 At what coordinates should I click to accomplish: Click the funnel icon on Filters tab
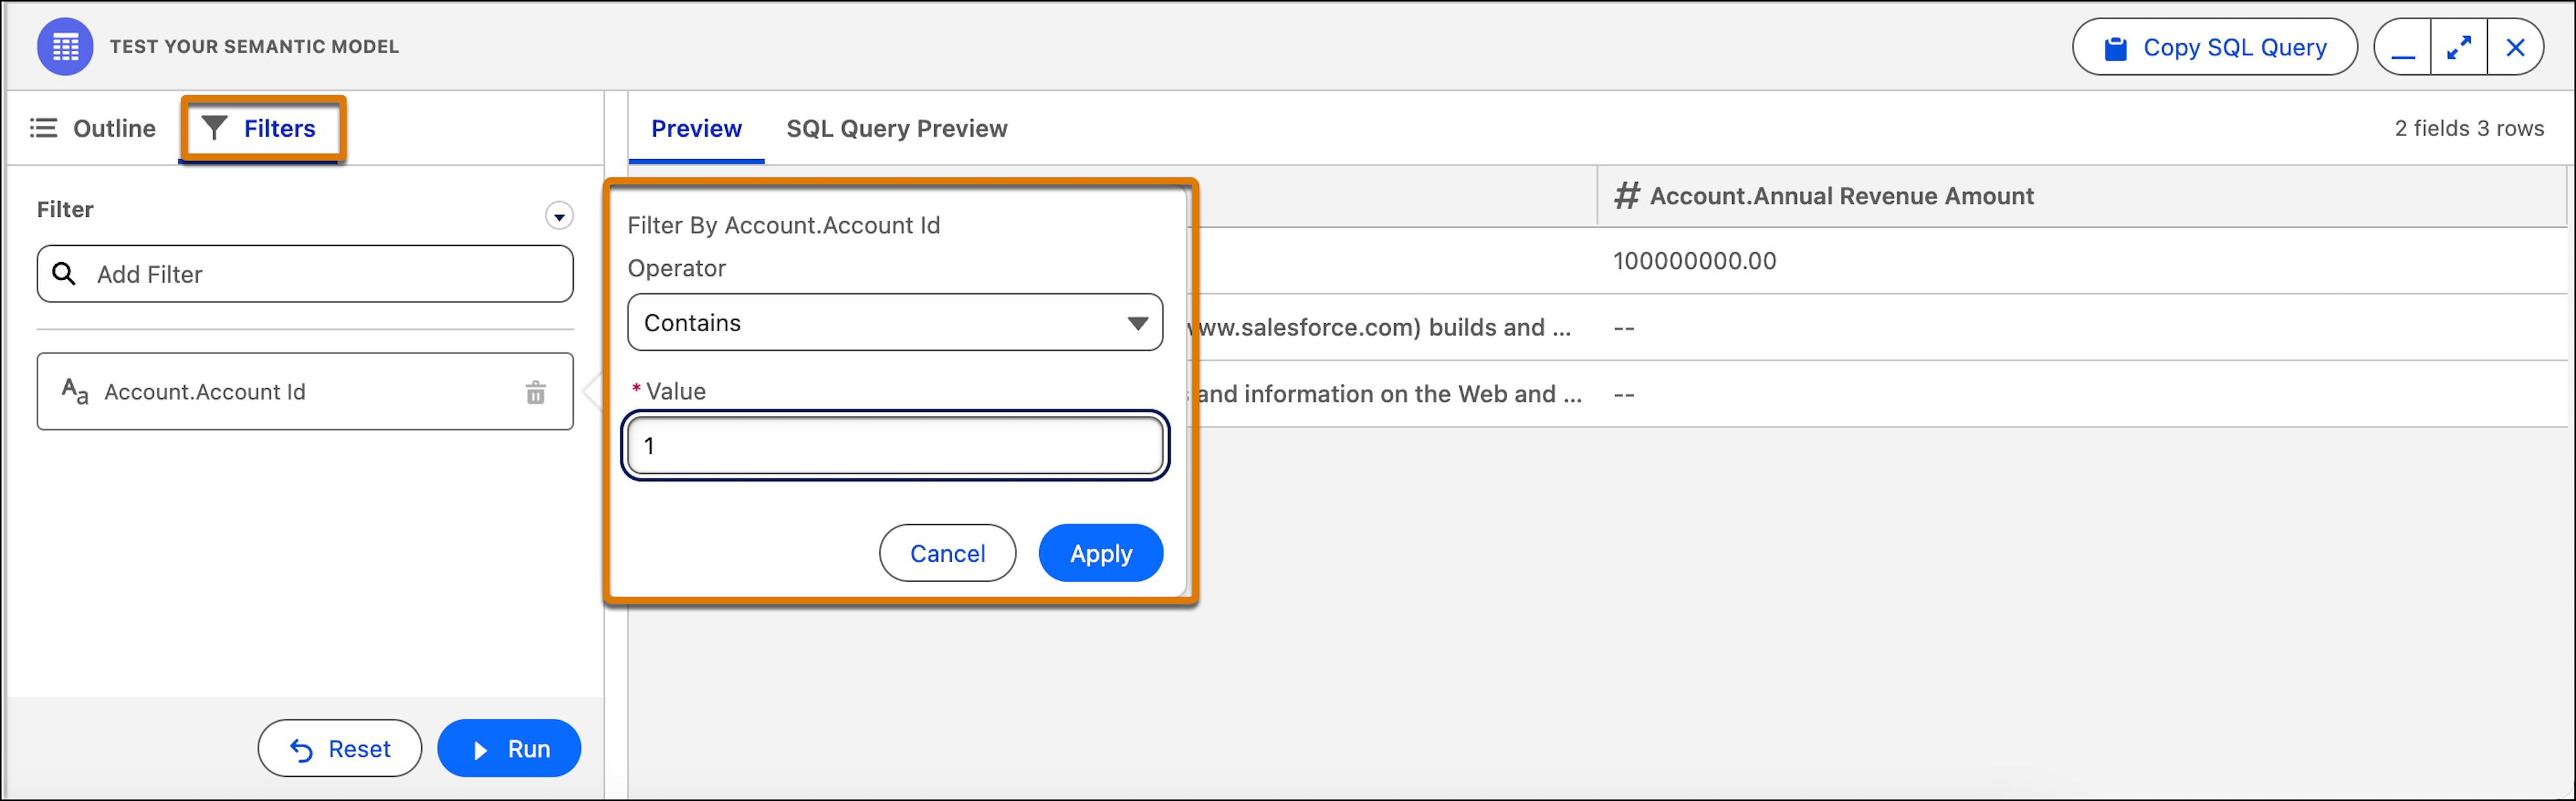215,128
